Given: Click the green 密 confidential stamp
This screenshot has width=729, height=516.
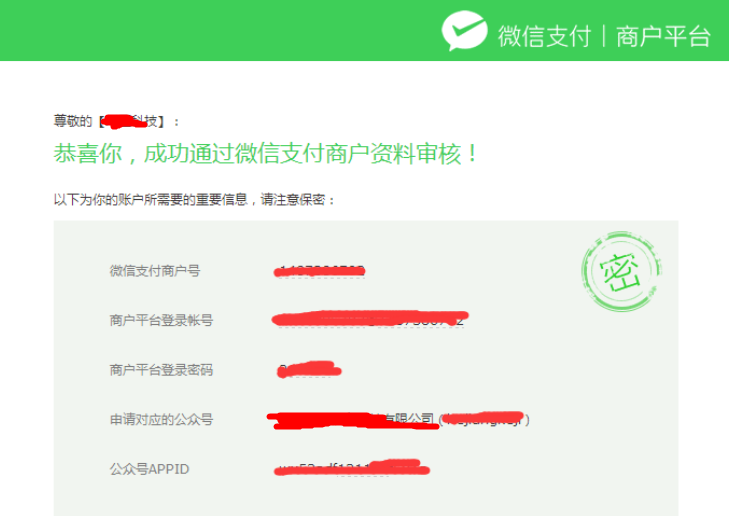Looking at the screenshot, I should (621, 271).
